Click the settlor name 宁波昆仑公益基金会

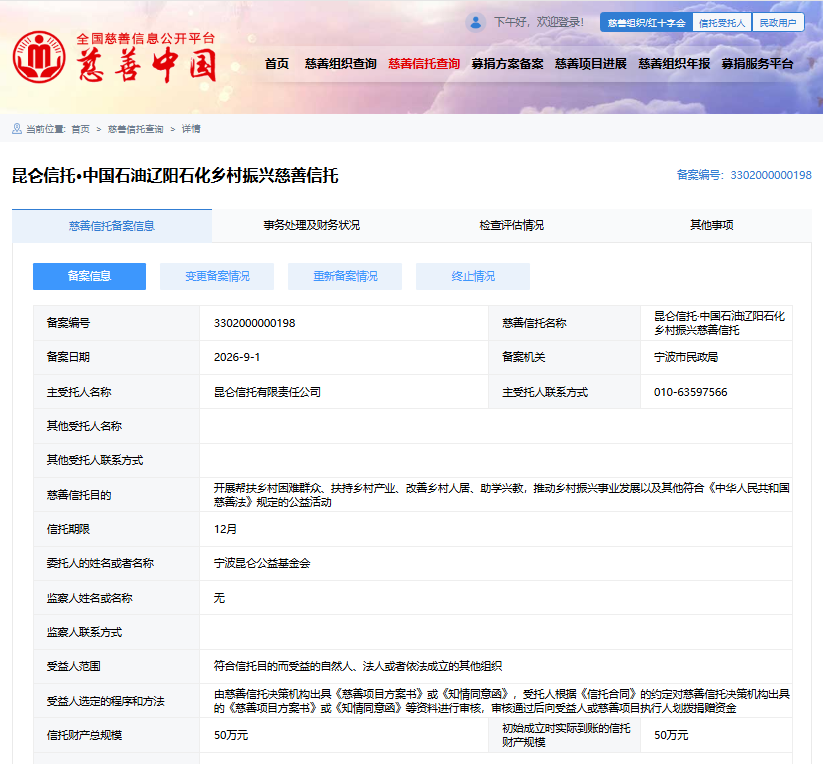(x=262, y=564)
